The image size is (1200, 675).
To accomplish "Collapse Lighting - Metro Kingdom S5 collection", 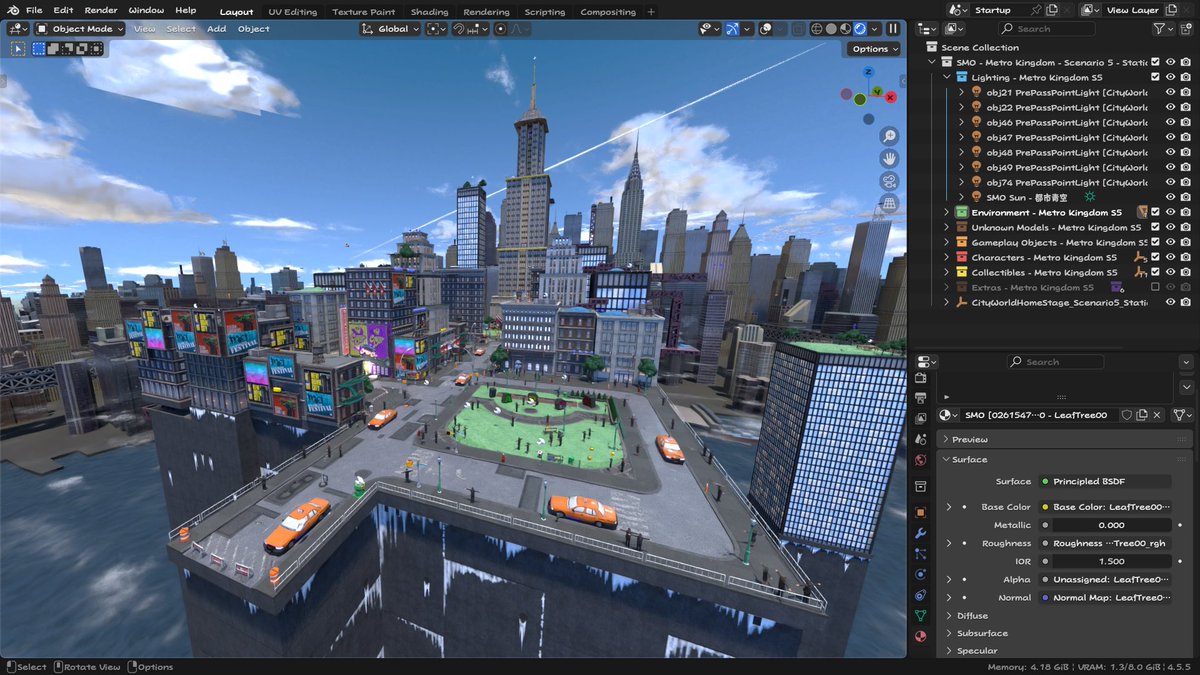I will click(947, 77).
